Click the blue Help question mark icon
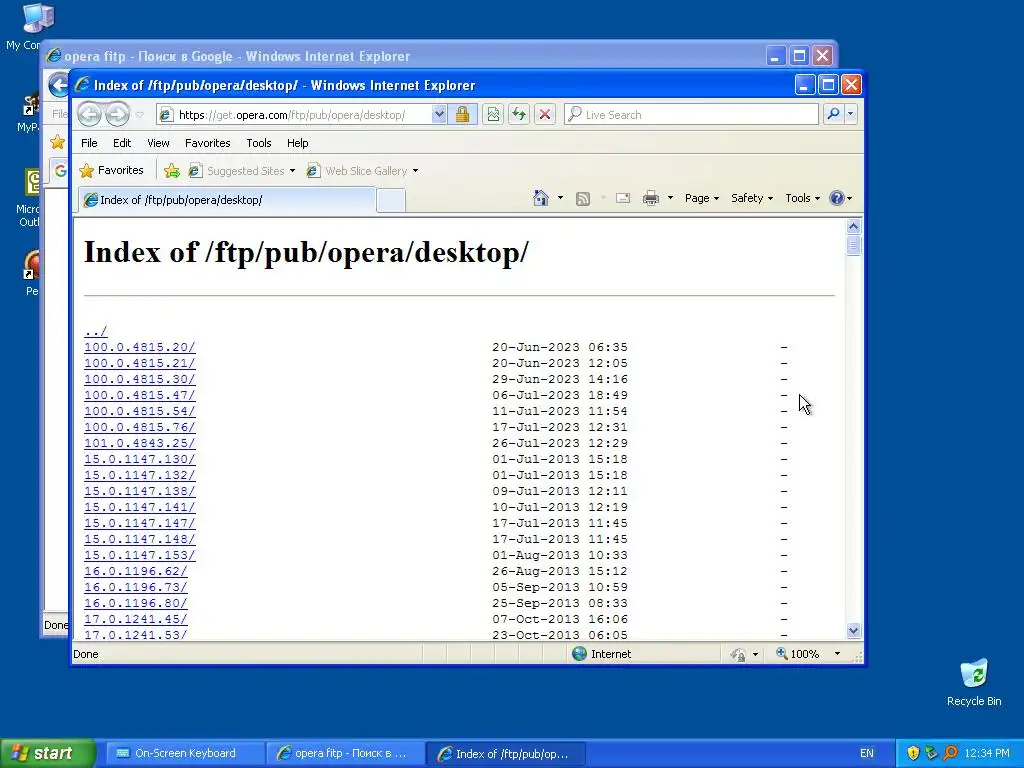Screen dimensions: 1024x768 coord(837,198)
